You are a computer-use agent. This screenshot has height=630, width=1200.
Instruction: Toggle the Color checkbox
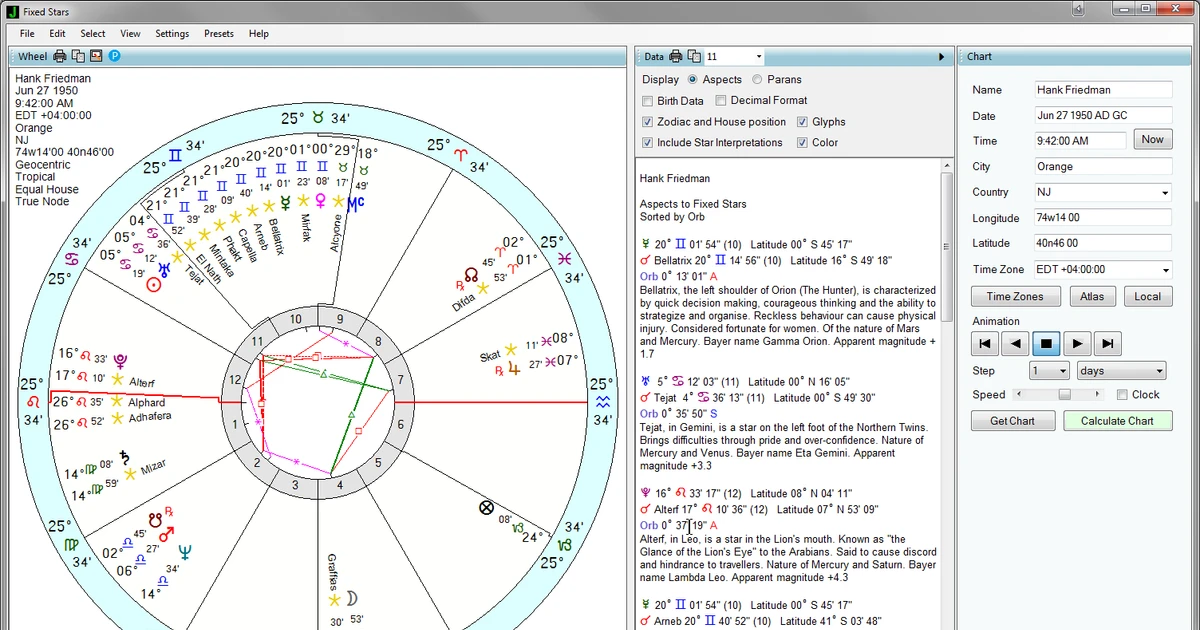pyautogui.click(x=803, y=143)
